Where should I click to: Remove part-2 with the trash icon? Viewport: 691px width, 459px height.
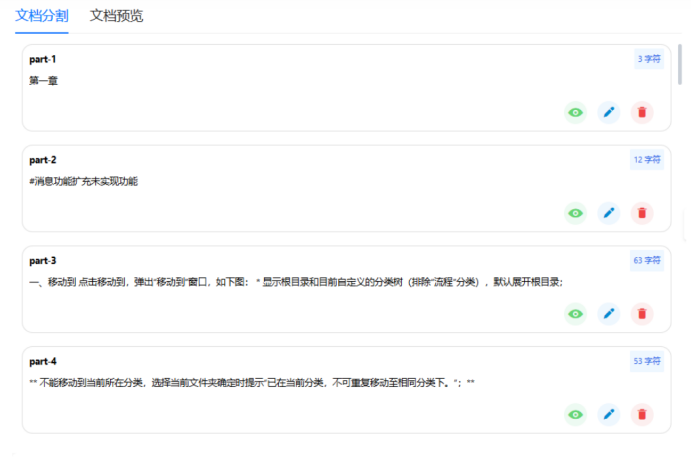[x=642, y=213]
